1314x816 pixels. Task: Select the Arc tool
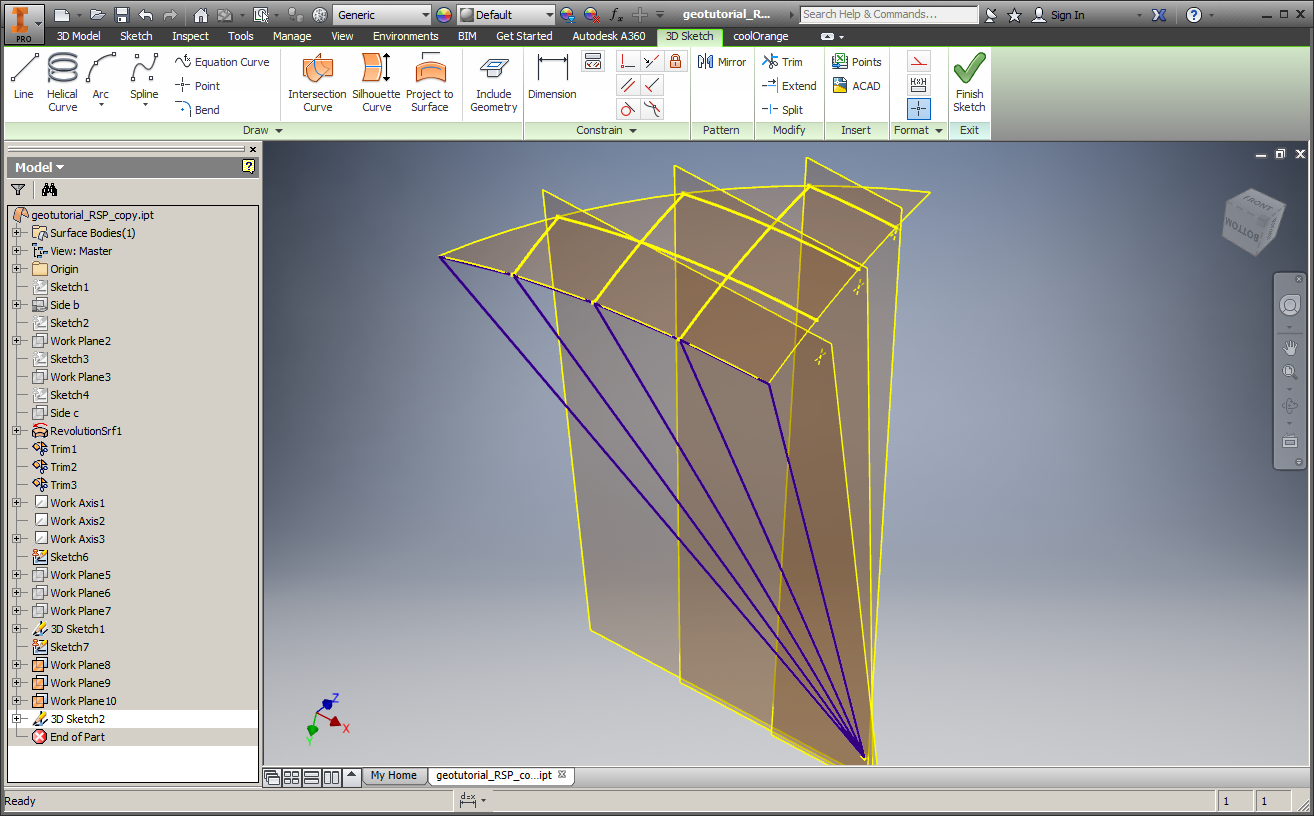click(101, 80)
